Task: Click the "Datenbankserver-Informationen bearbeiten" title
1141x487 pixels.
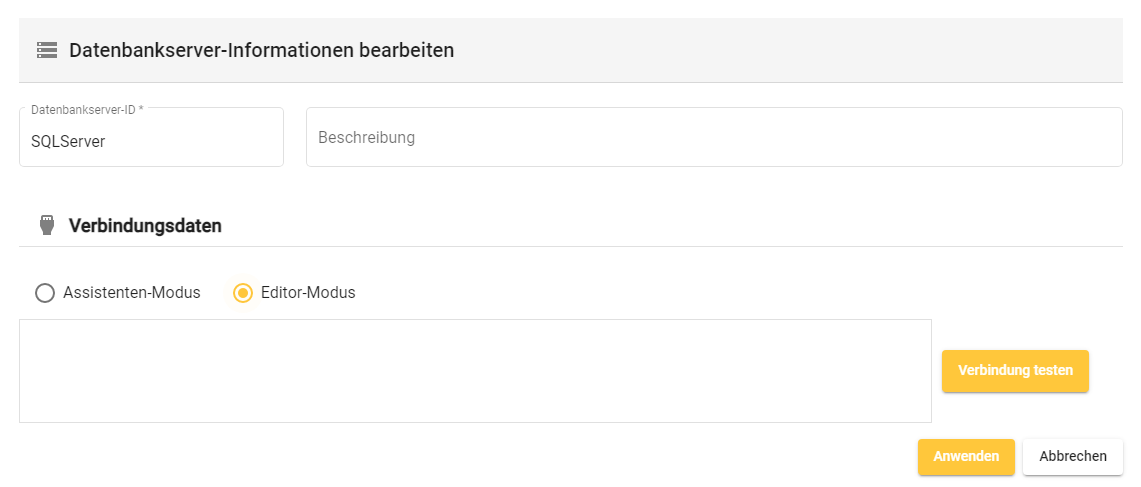Action: (261, 49)
